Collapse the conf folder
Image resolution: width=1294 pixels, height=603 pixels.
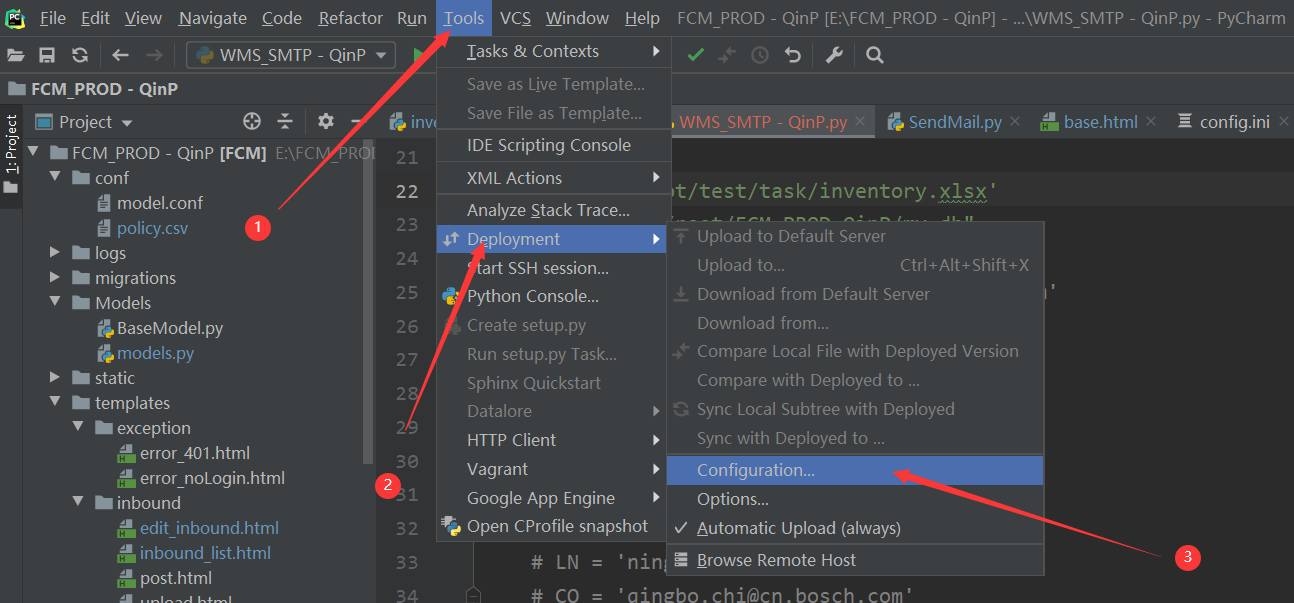click(x=55, y=178)
